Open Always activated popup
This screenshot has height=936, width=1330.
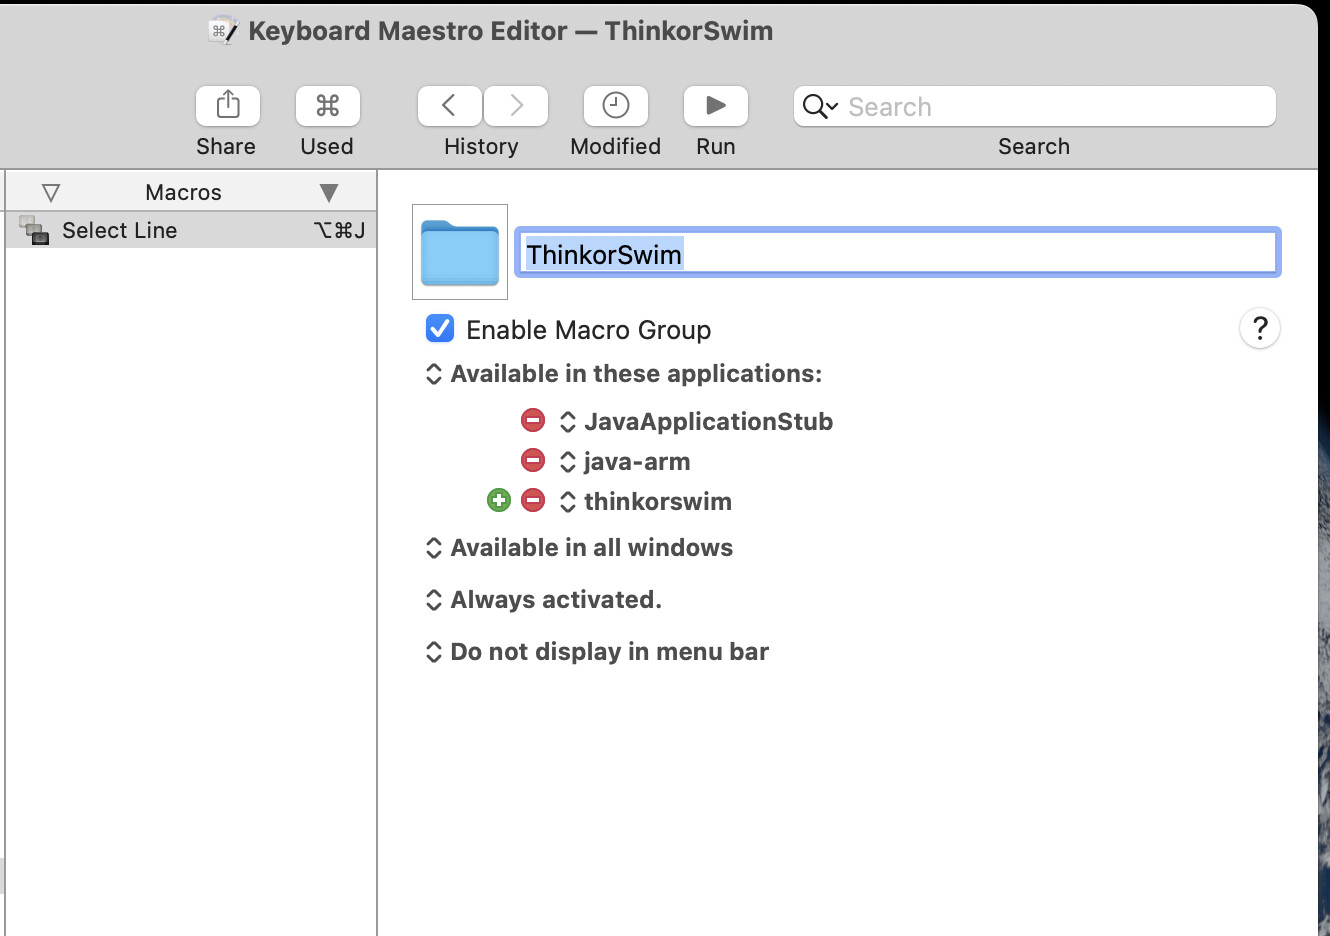click(x=543, y=600)
